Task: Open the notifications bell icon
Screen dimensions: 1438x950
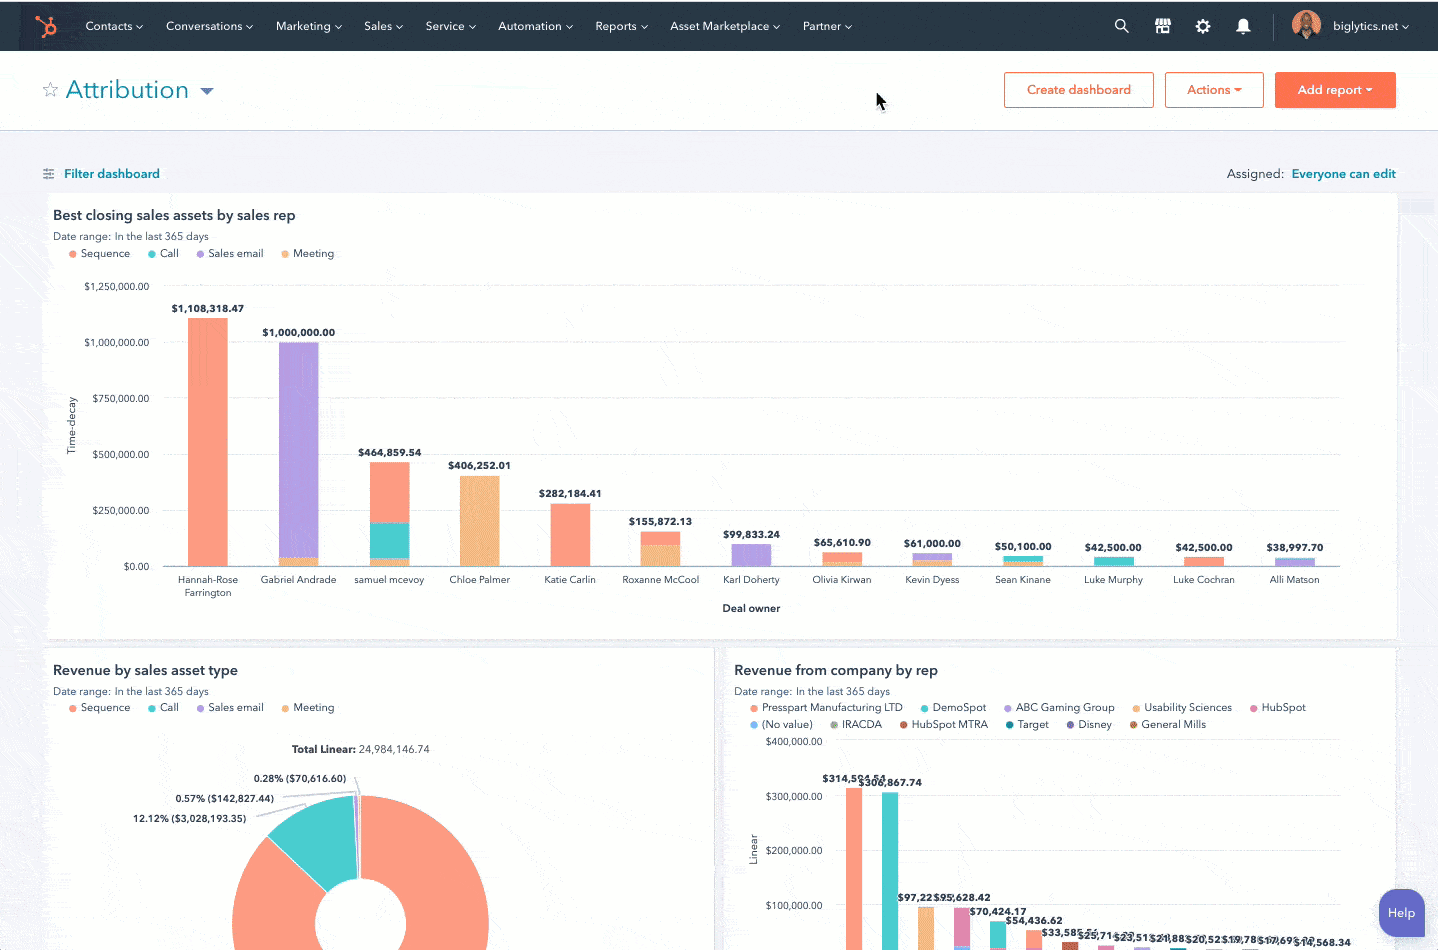Action: [x=1243, y=26]
